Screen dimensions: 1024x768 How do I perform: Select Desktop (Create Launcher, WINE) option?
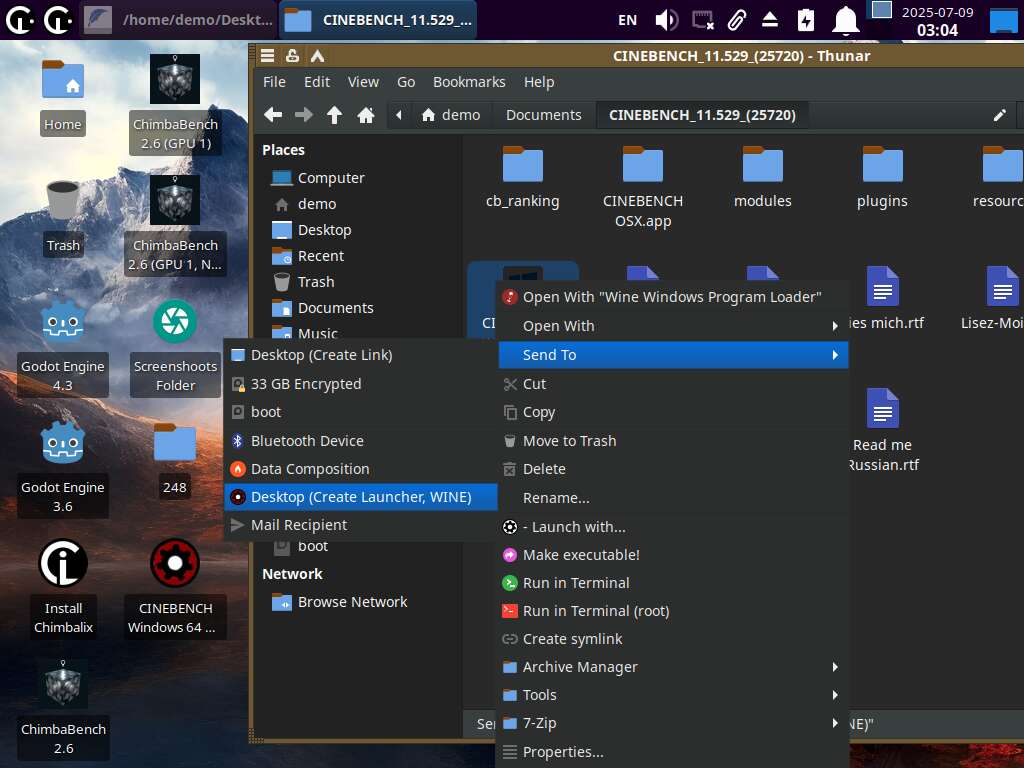pos(360,497)
